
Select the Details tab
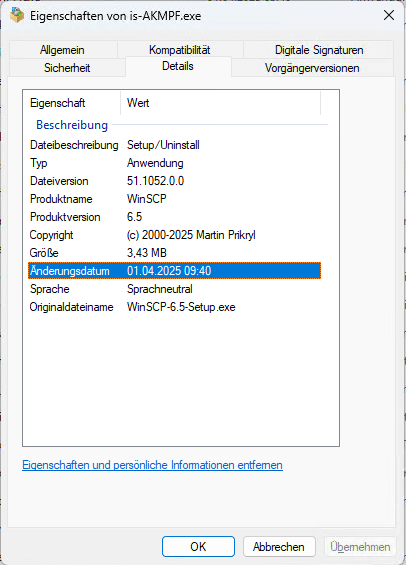178,66
